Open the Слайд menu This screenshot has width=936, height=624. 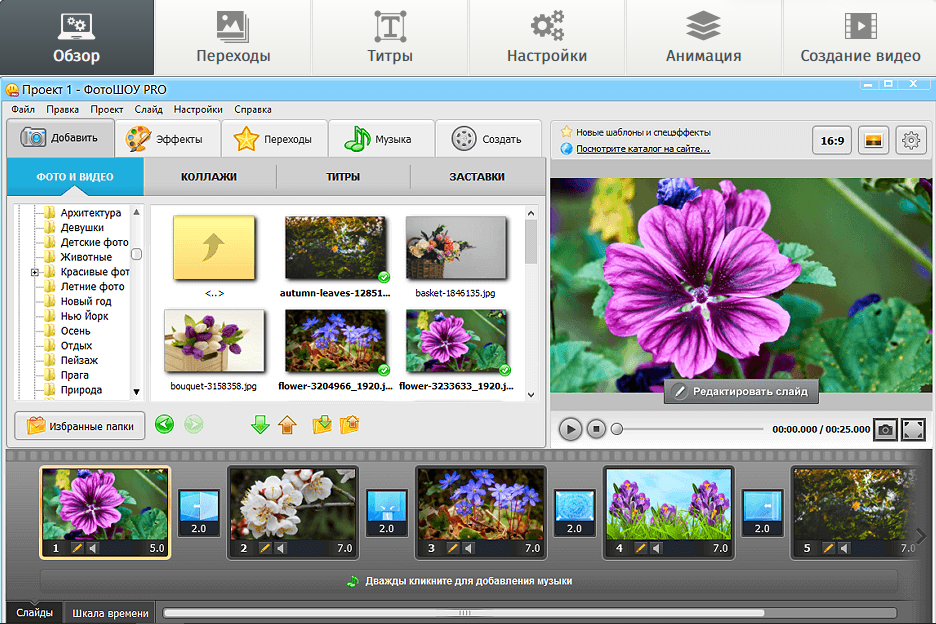pos(149,109)
